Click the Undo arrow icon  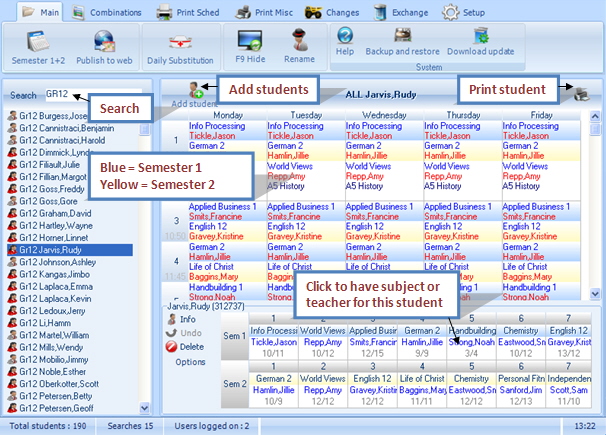[x=171, y=333]
